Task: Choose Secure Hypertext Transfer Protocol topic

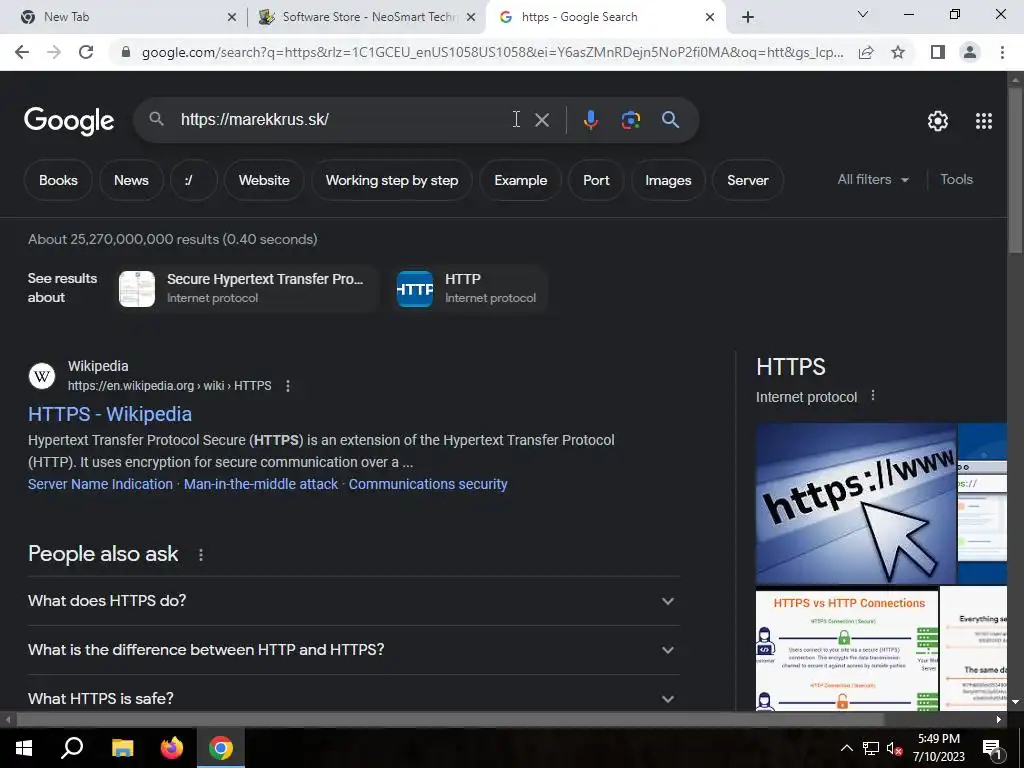Action: (x=247, y=288)
